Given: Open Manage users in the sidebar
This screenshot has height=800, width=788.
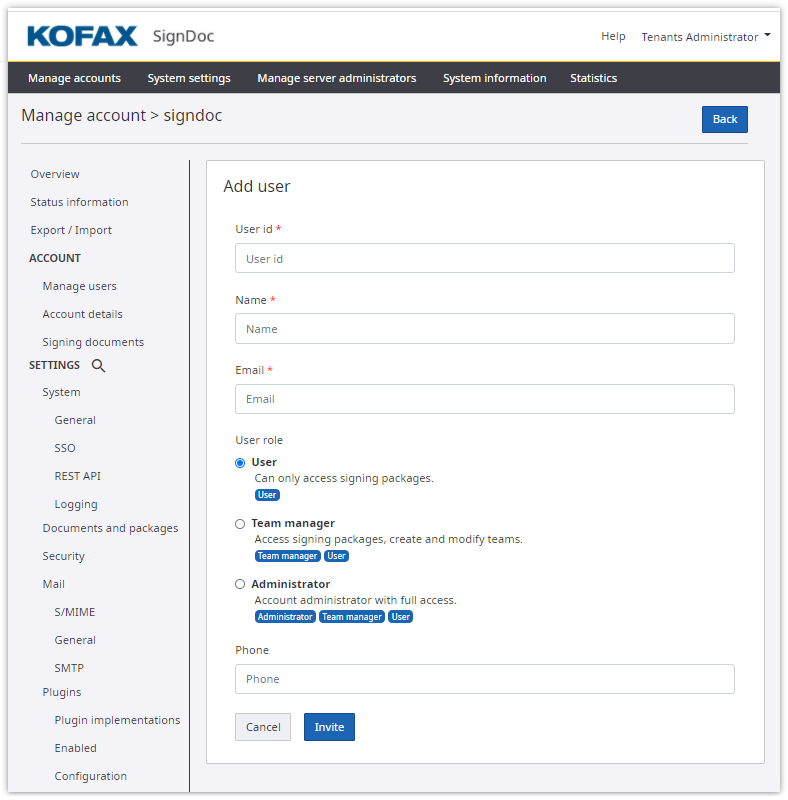Looking at the screenshot, I should click(x=79, y=286).
